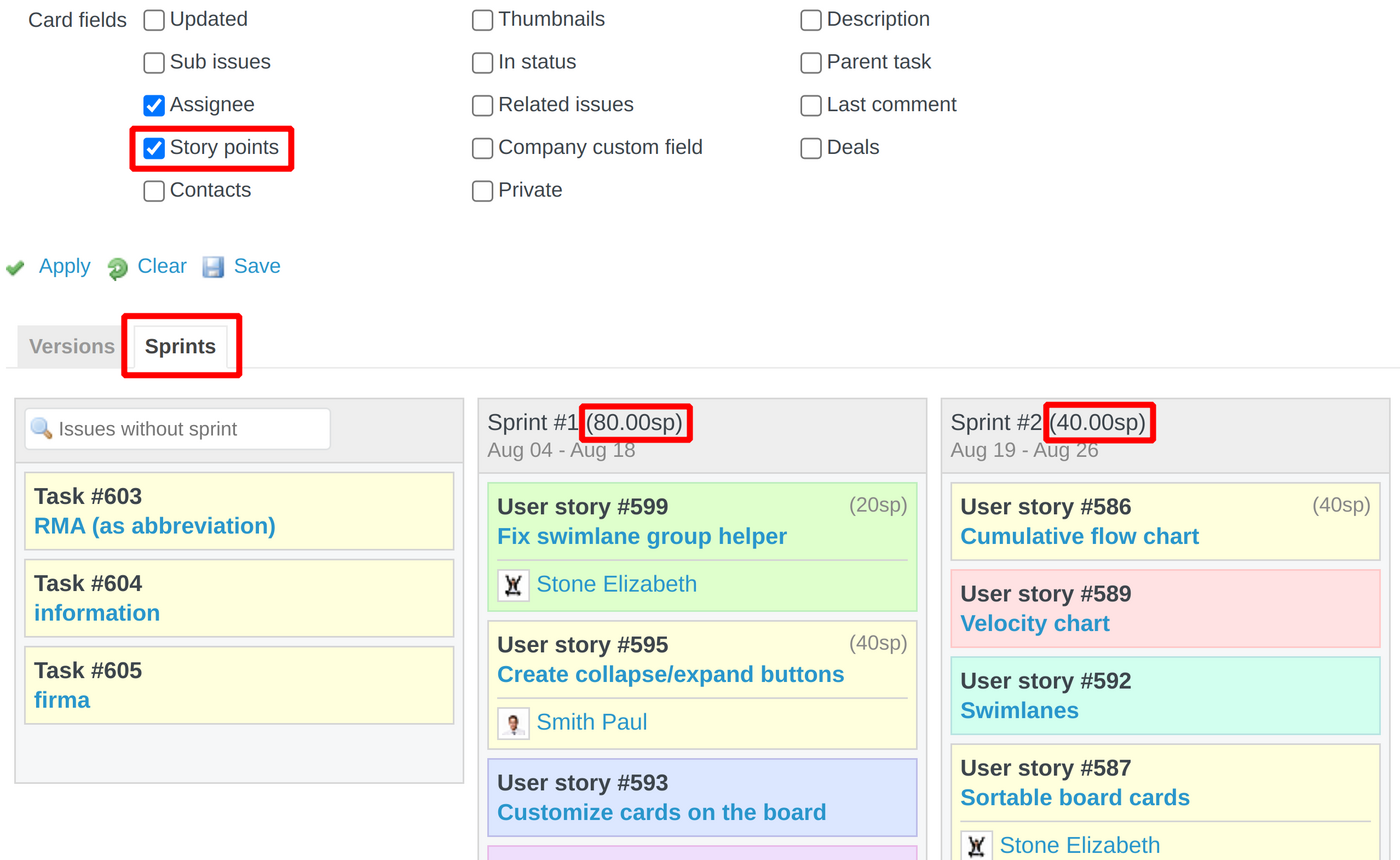Viewport: 1400px width, 860px height.
Task: Check the Private card field
Action: point(482,190)
